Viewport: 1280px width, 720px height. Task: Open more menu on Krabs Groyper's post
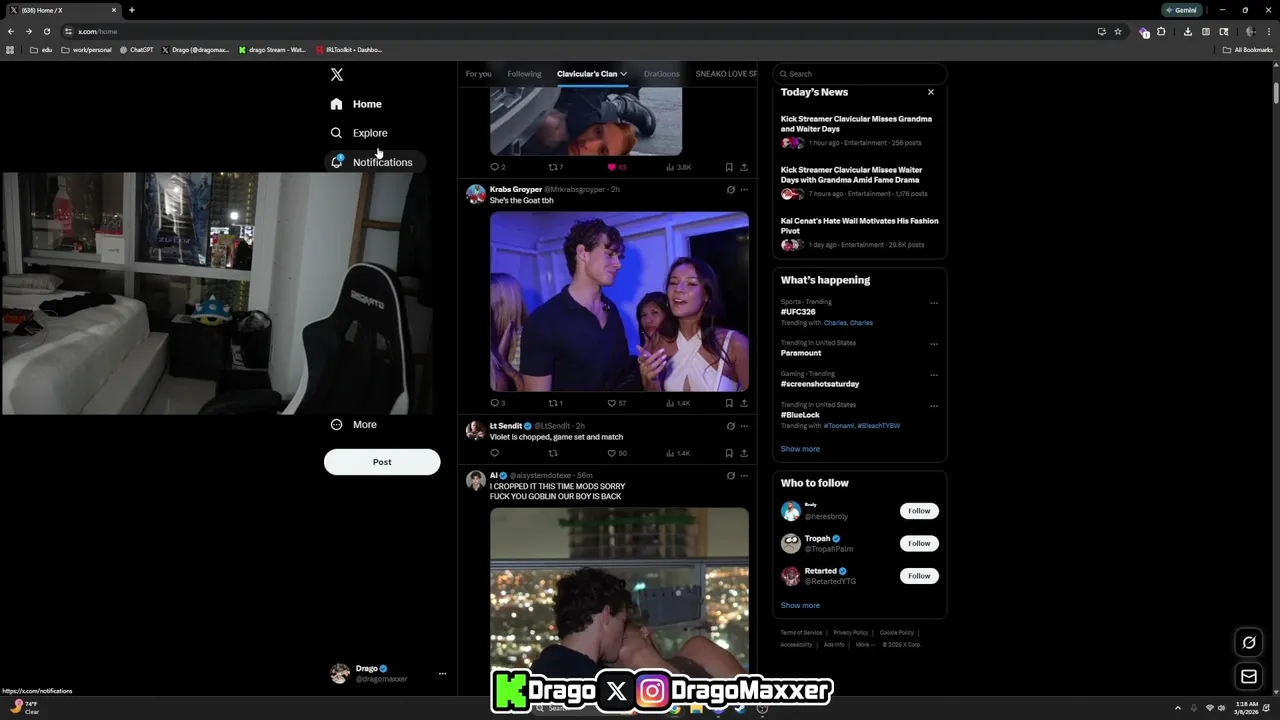click(x=744, y=190)
